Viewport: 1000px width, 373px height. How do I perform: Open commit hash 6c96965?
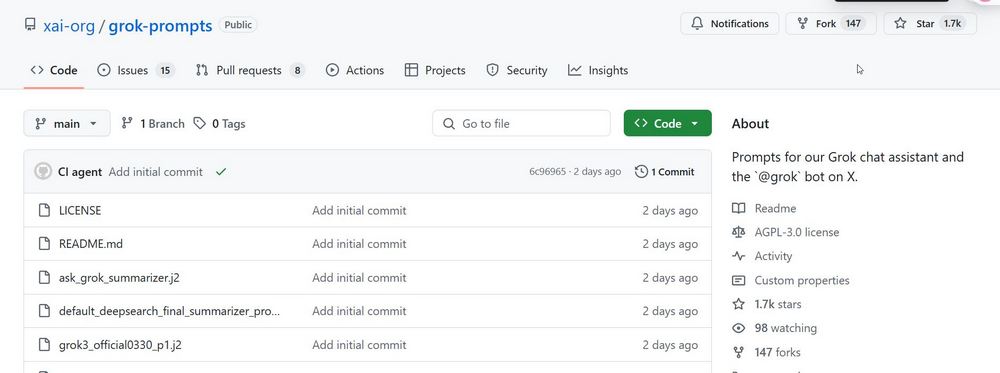pyautogui.click(x=547, y=172)
